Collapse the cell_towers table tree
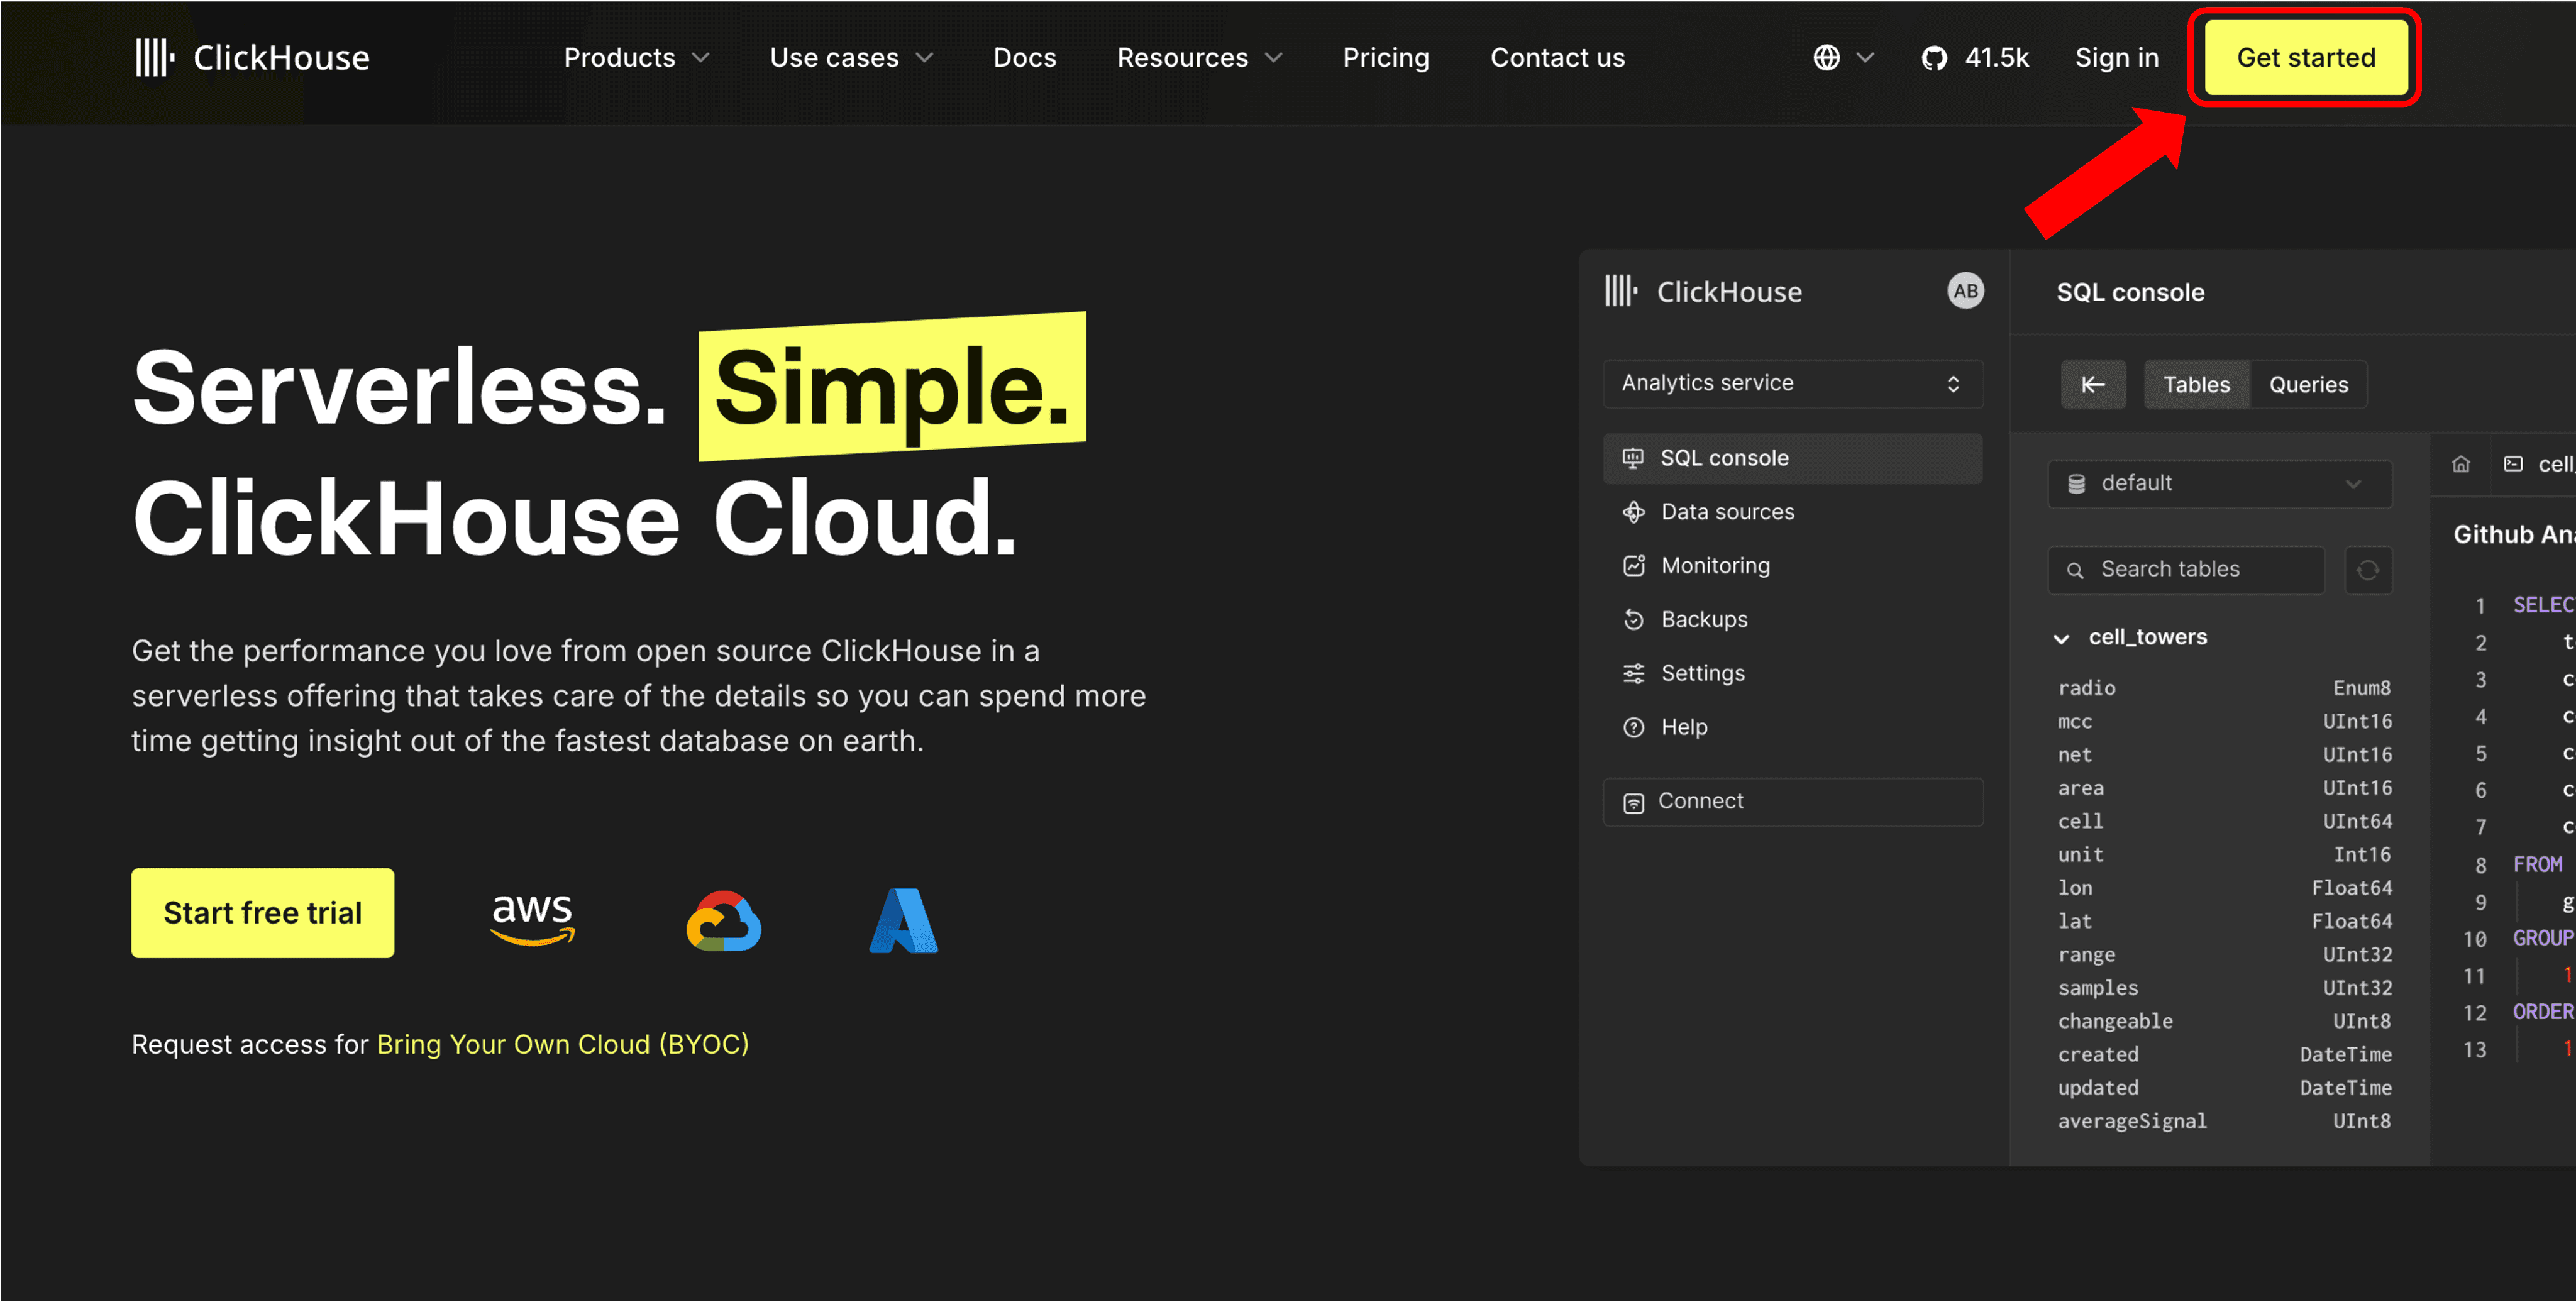This screenshot has height=1302, width=2576. click(2061, 638)
